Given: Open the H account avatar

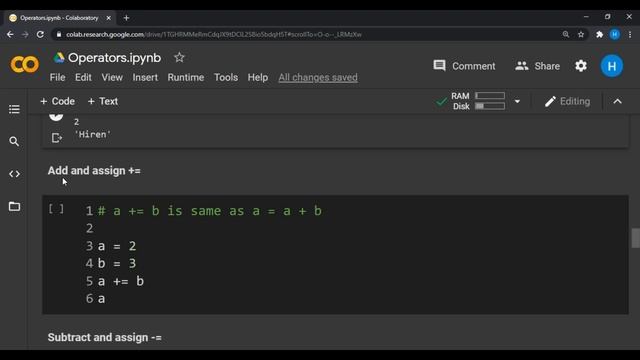Looking at the screenshot, I should coord(611,66).
